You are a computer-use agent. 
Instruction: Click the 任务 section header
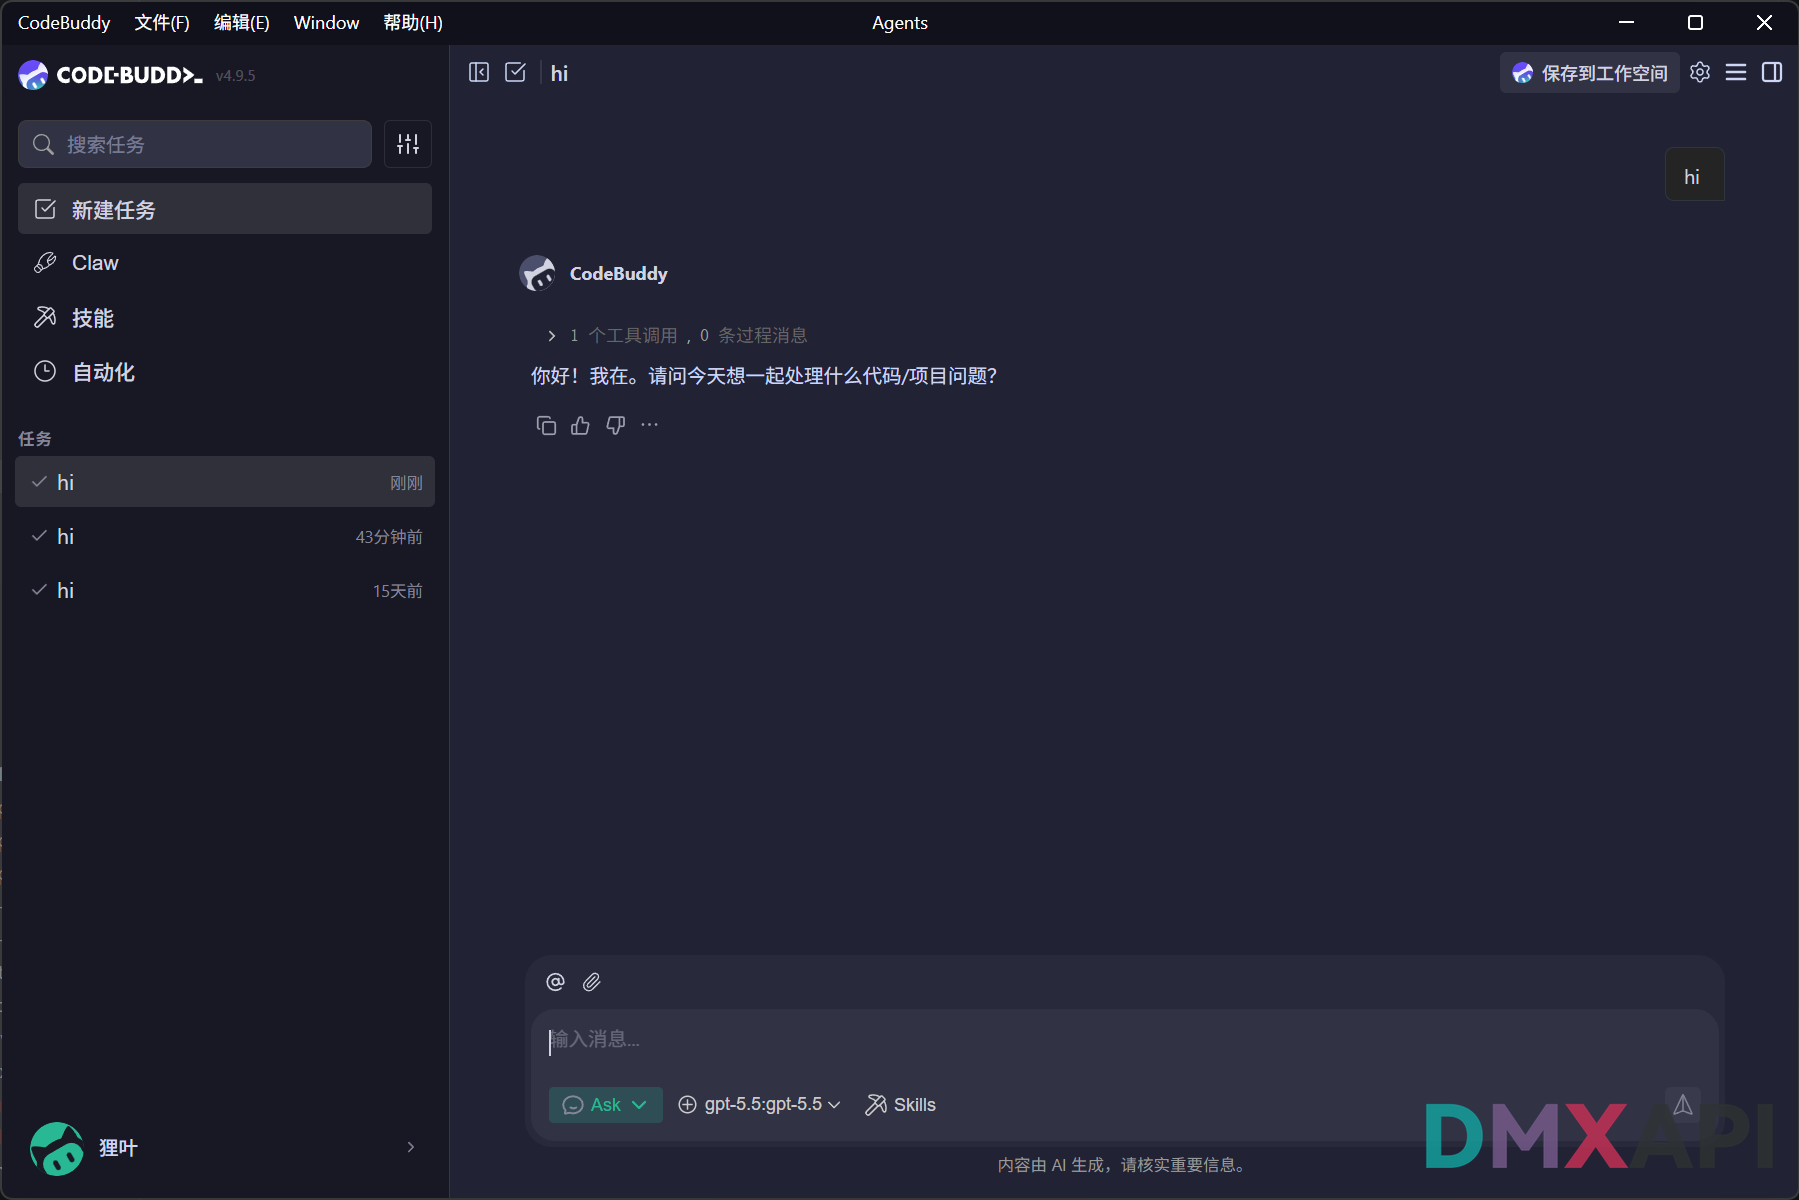click(x=35, y=438)
